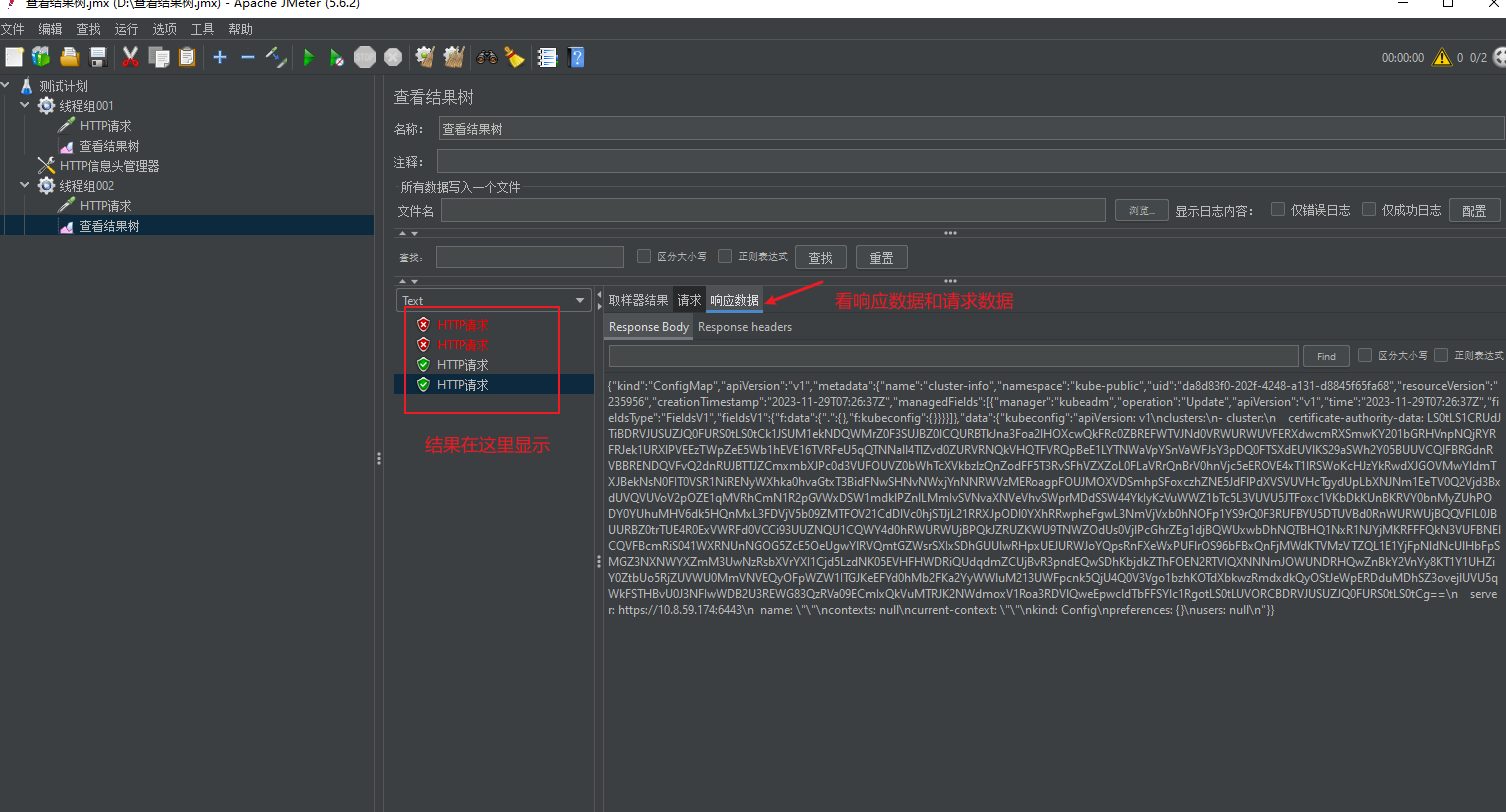Switch to the Response headers tab
1506x812 pixels.
tap(745, 327)
